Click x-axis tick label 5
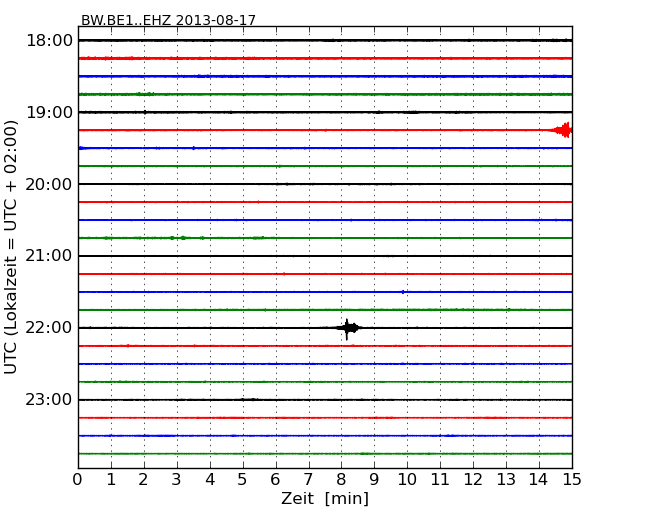 tap(243, 479)
